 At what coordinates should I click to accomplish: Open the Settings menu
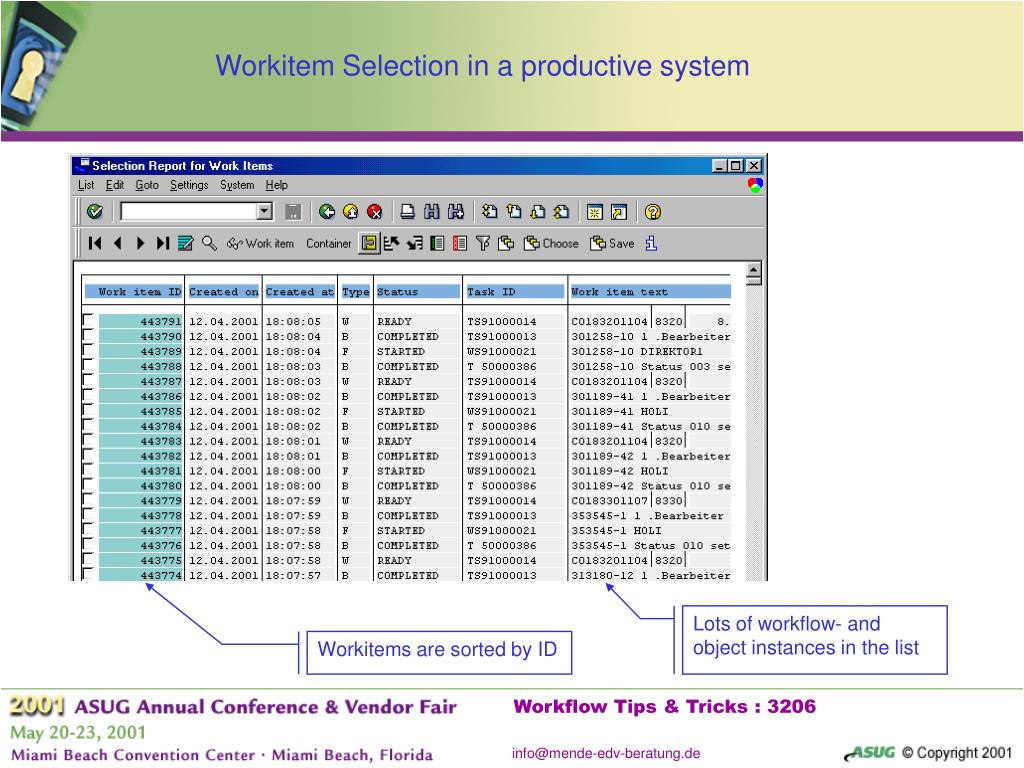(x=189, y=185)
